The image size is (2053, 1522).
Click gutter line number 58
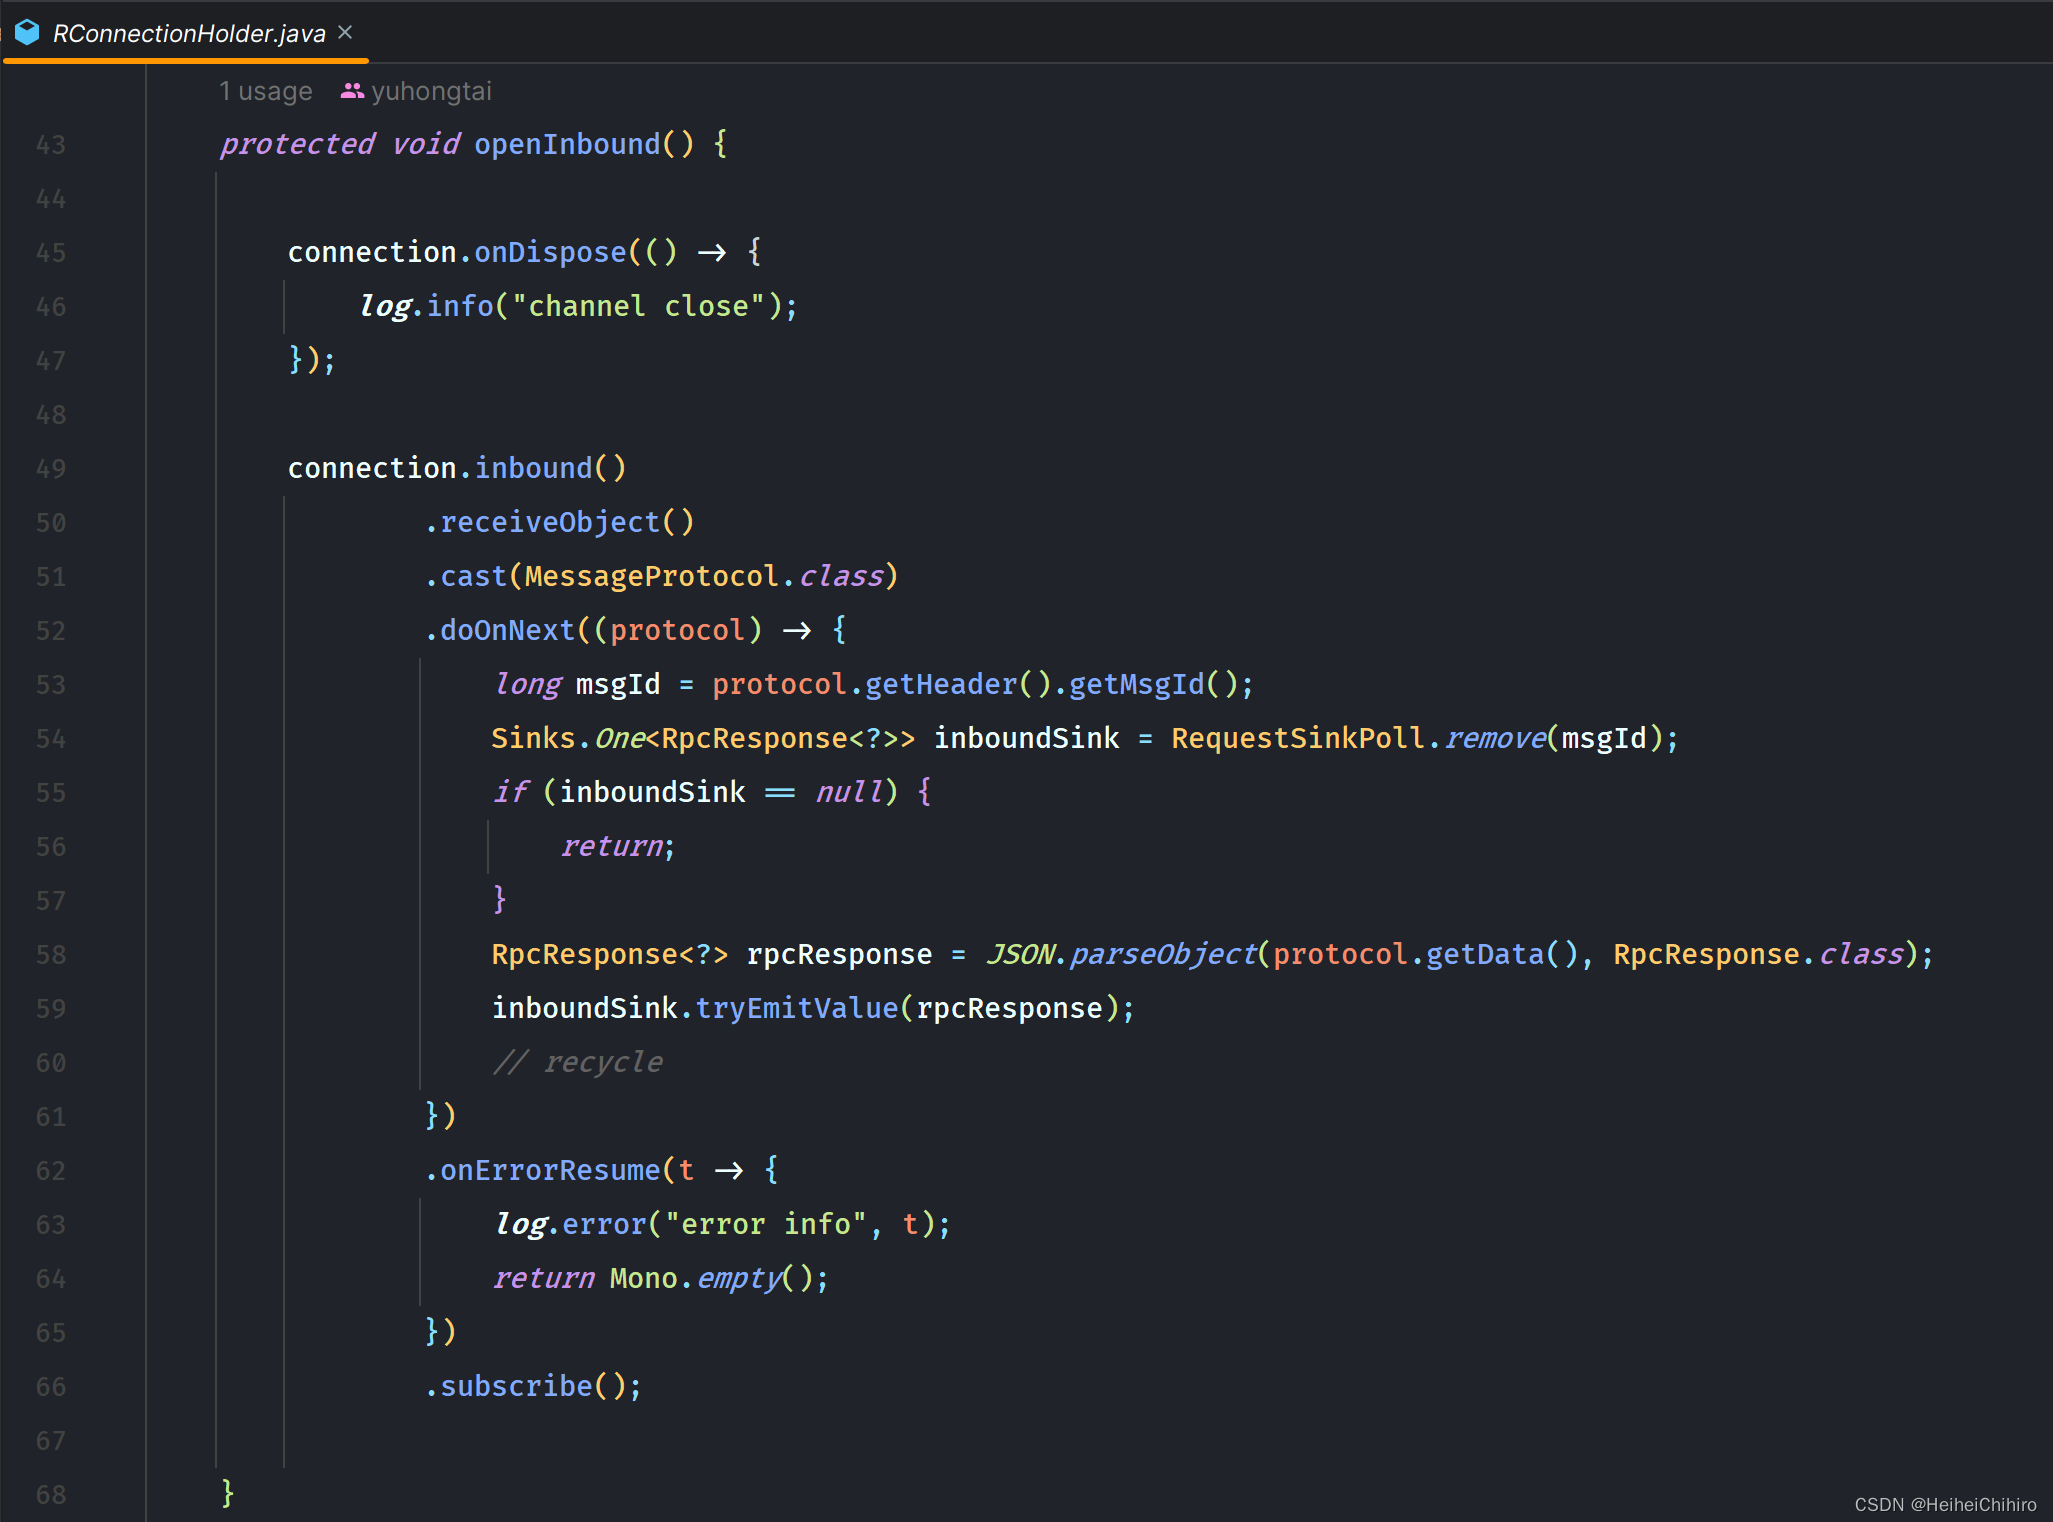coord(51,955)
